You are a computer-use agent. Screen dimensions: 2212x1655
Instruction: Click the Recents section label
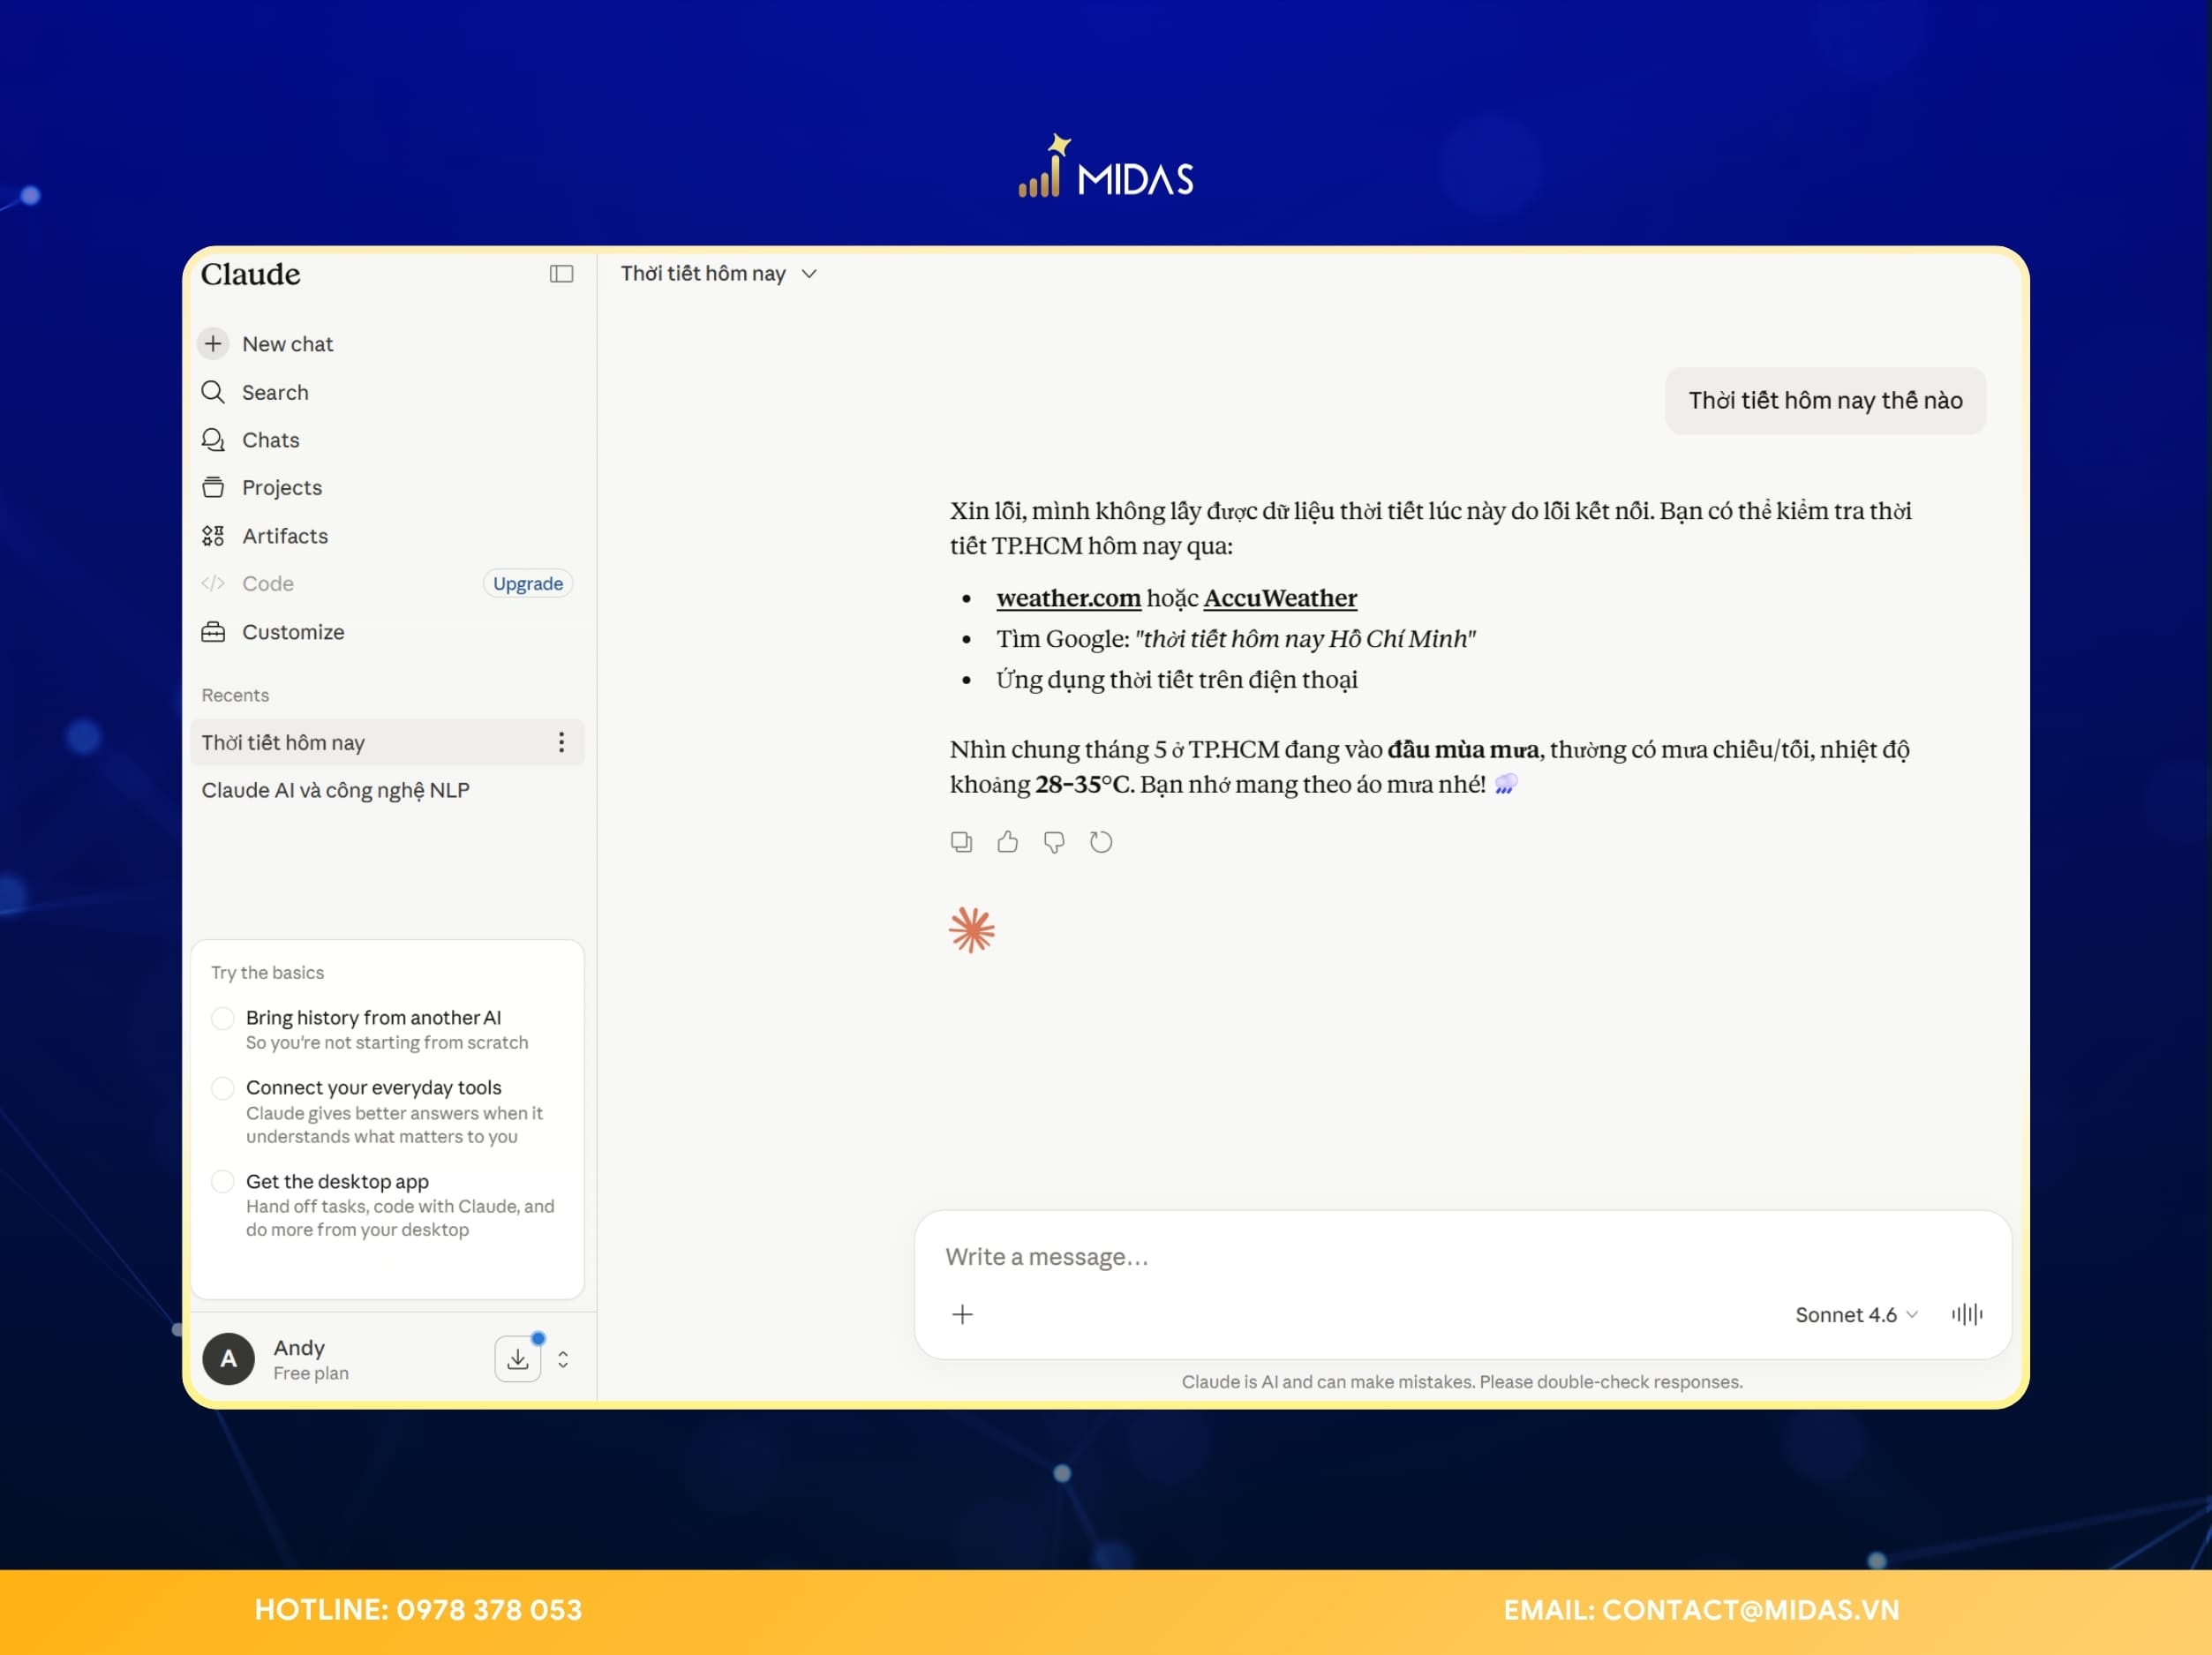coord(235,695)
